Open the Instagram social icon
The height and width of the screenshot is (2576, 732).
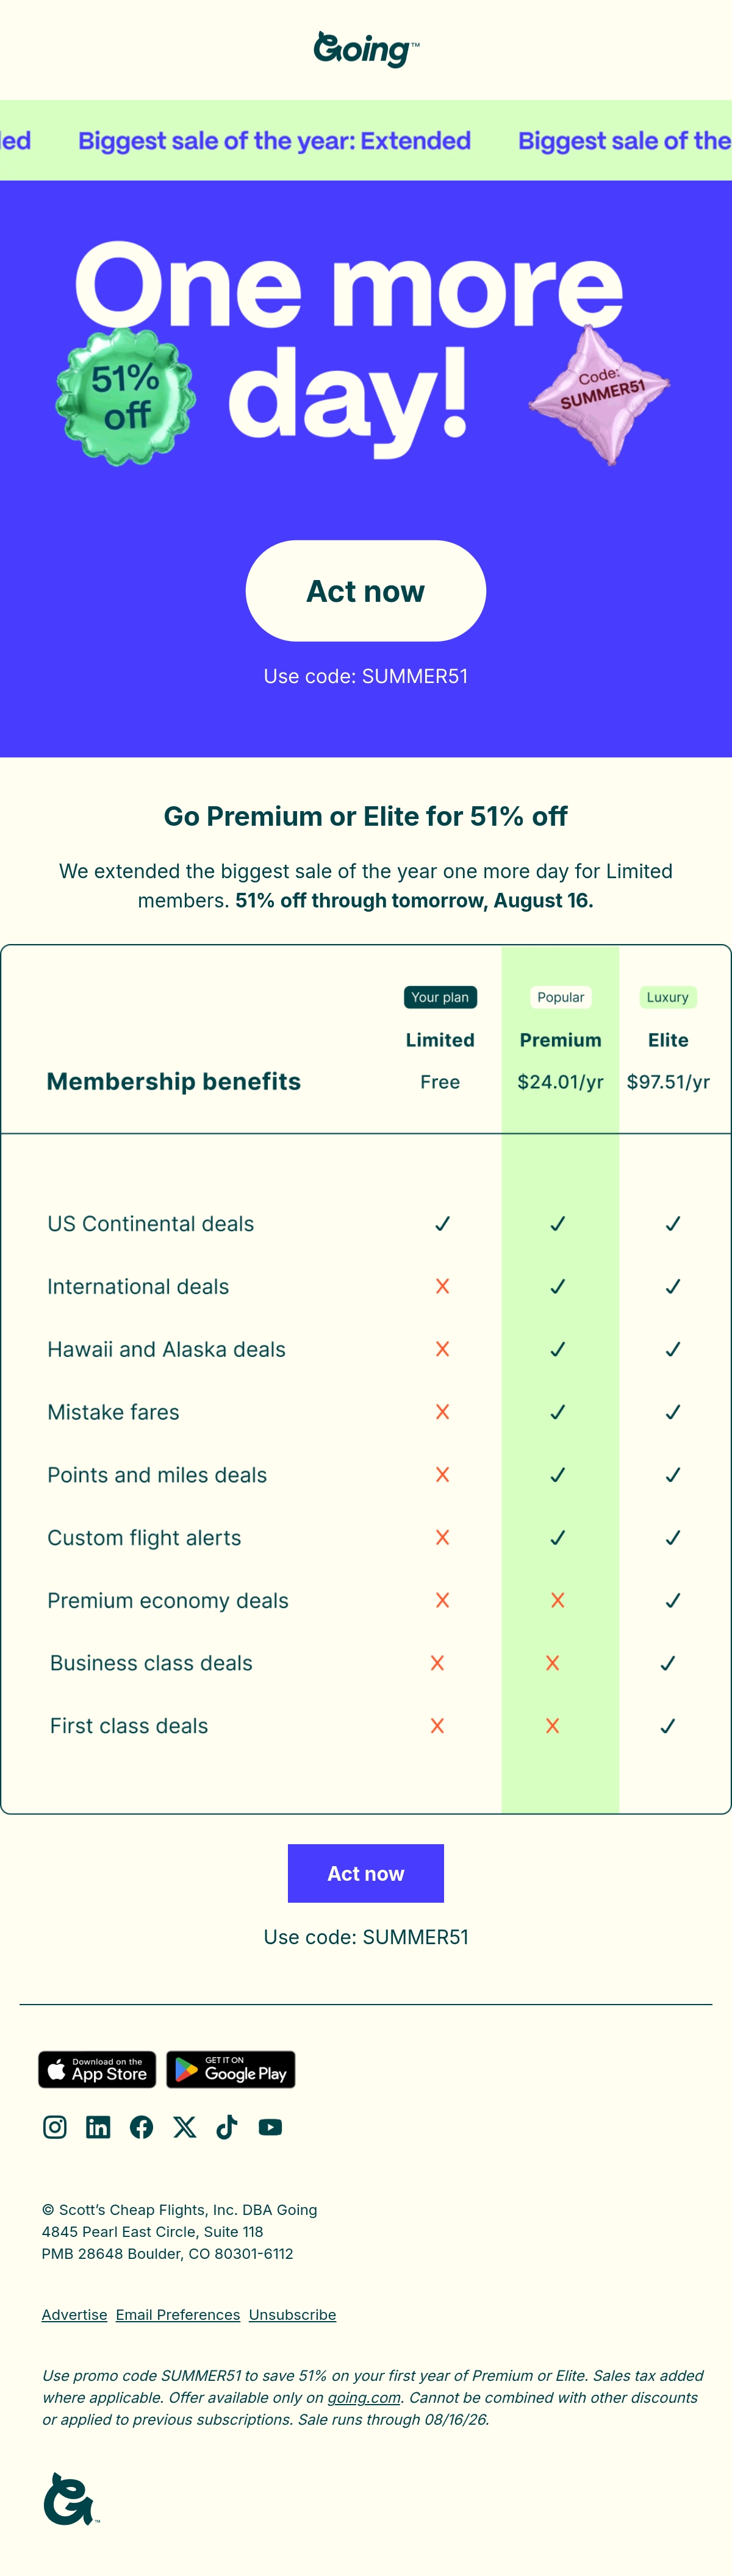tap(55, 2127)
